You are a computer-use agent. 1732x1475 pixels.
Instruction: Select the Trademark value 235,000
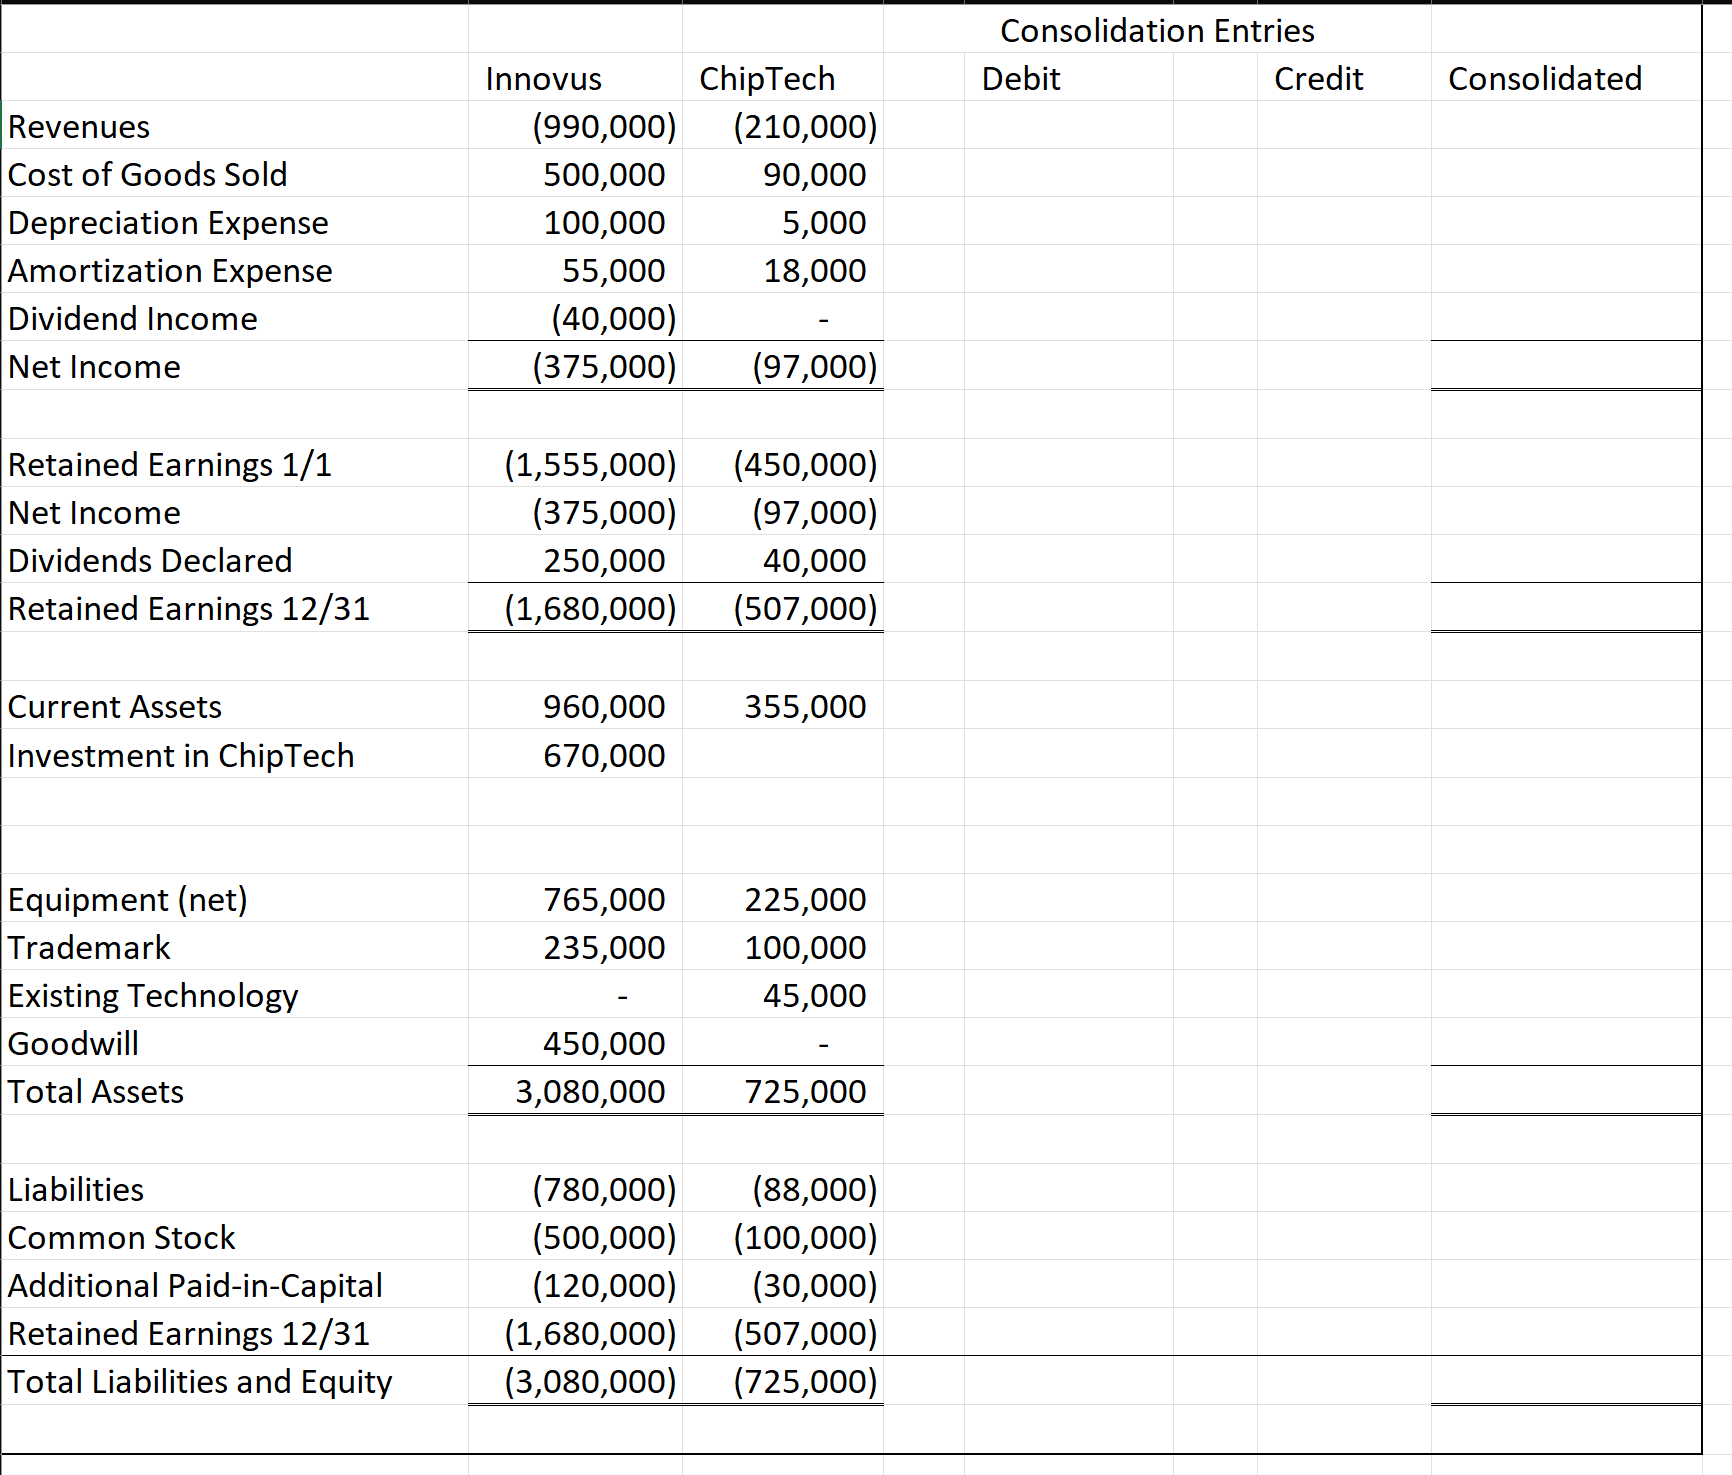(602, 947)
